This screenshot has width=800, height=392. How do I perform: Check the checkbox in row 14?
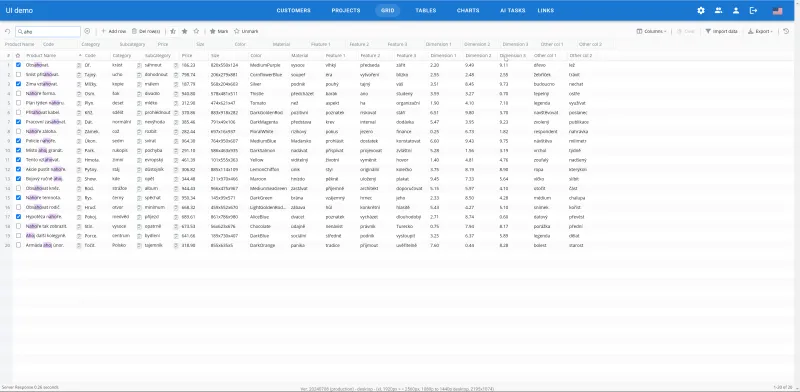click(x=18, y=188)
